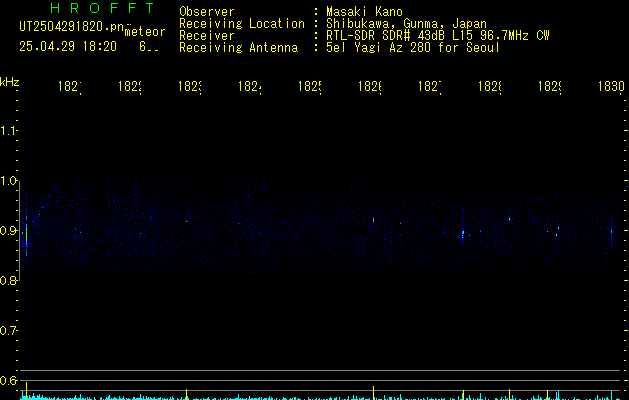Select the location Shibukawa, Gunma, Japan
Screen dimensions: 629x400
click(406, 24)
